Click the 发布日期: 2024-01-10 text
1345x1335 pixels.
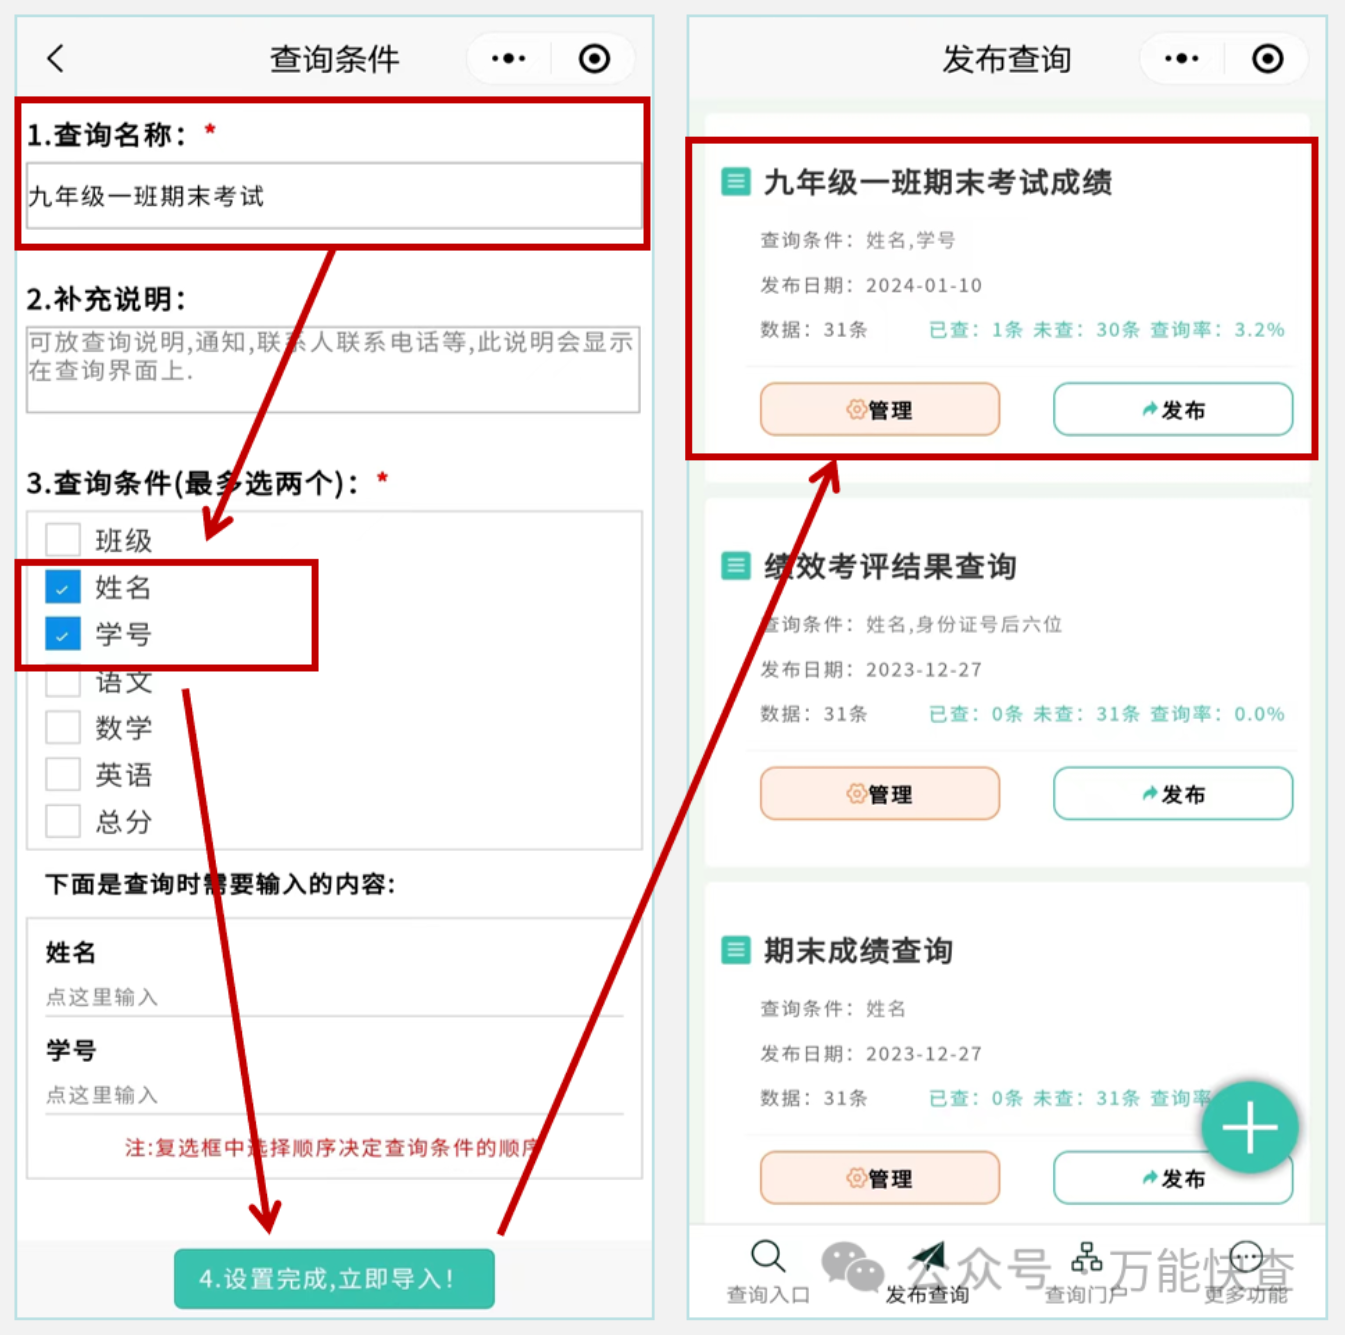coord(871,285)
